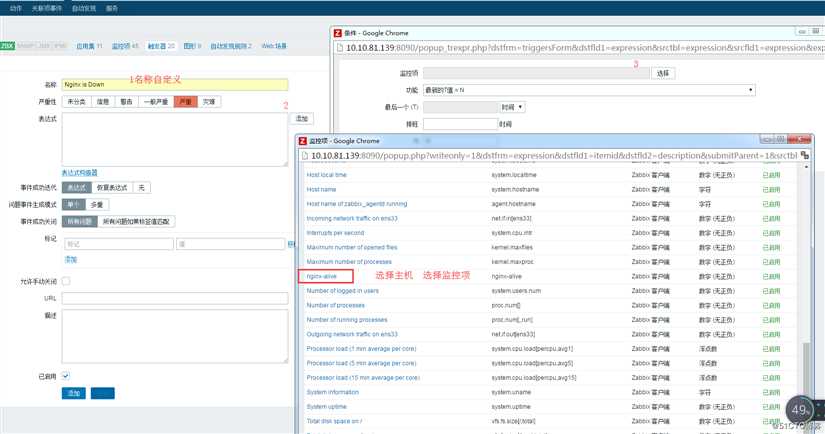Select the Number of processes item
825x434 pixels.
tap(335, 305)
